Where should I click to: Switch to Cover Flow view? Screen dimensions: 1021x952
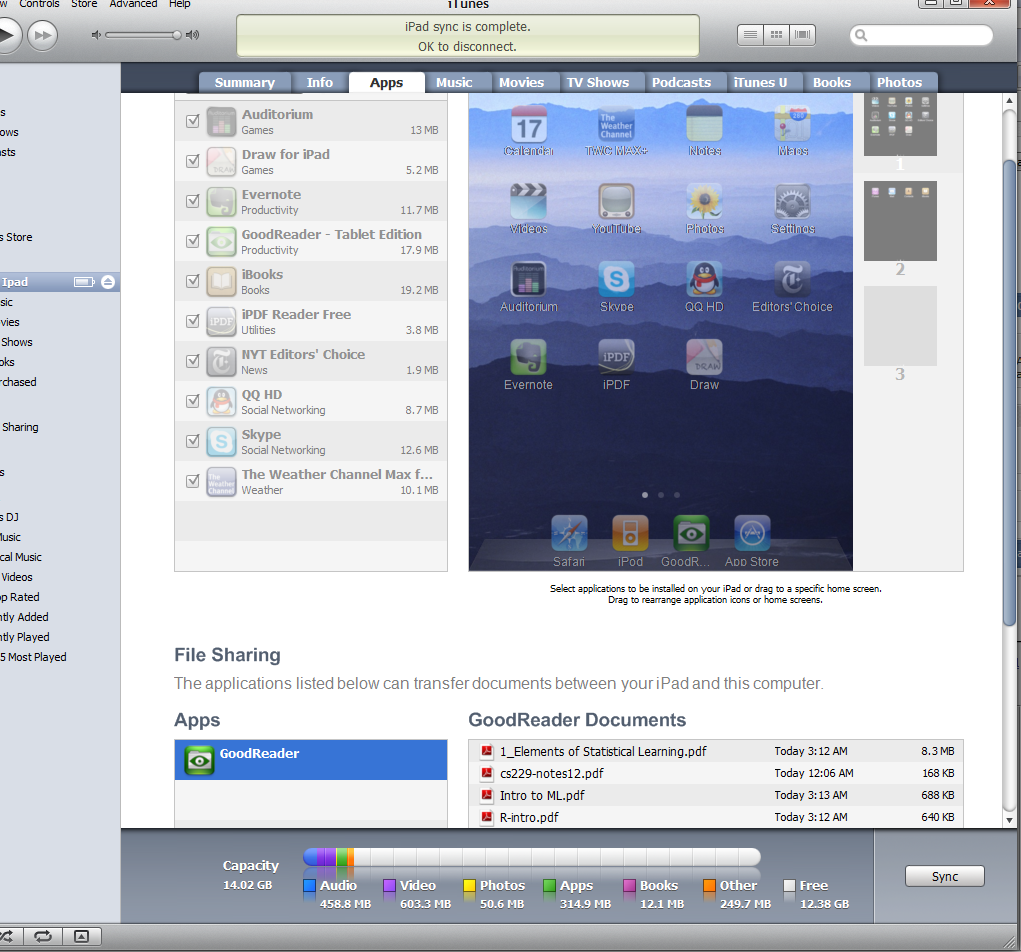click(x=802, y=35)
